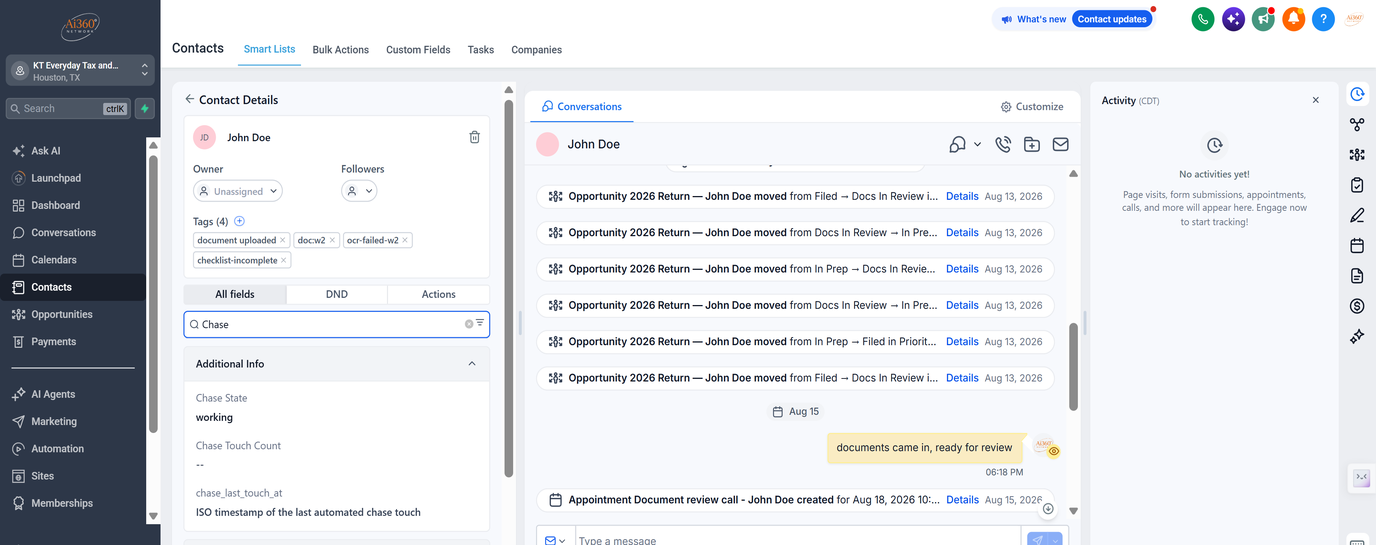The height and width of the screenshot is (545, 1376).
Task: Open the field filter icon in search box
Action: [480, 323]
